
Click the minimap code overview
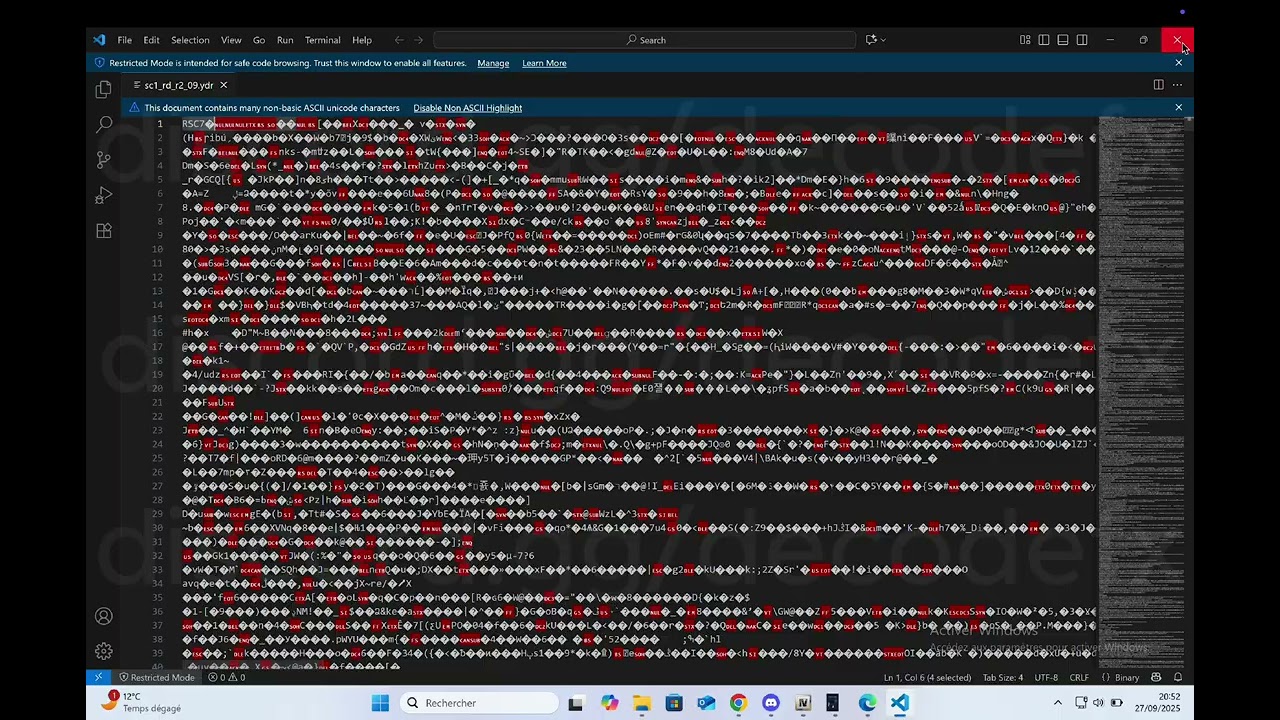coord(1140,390)
